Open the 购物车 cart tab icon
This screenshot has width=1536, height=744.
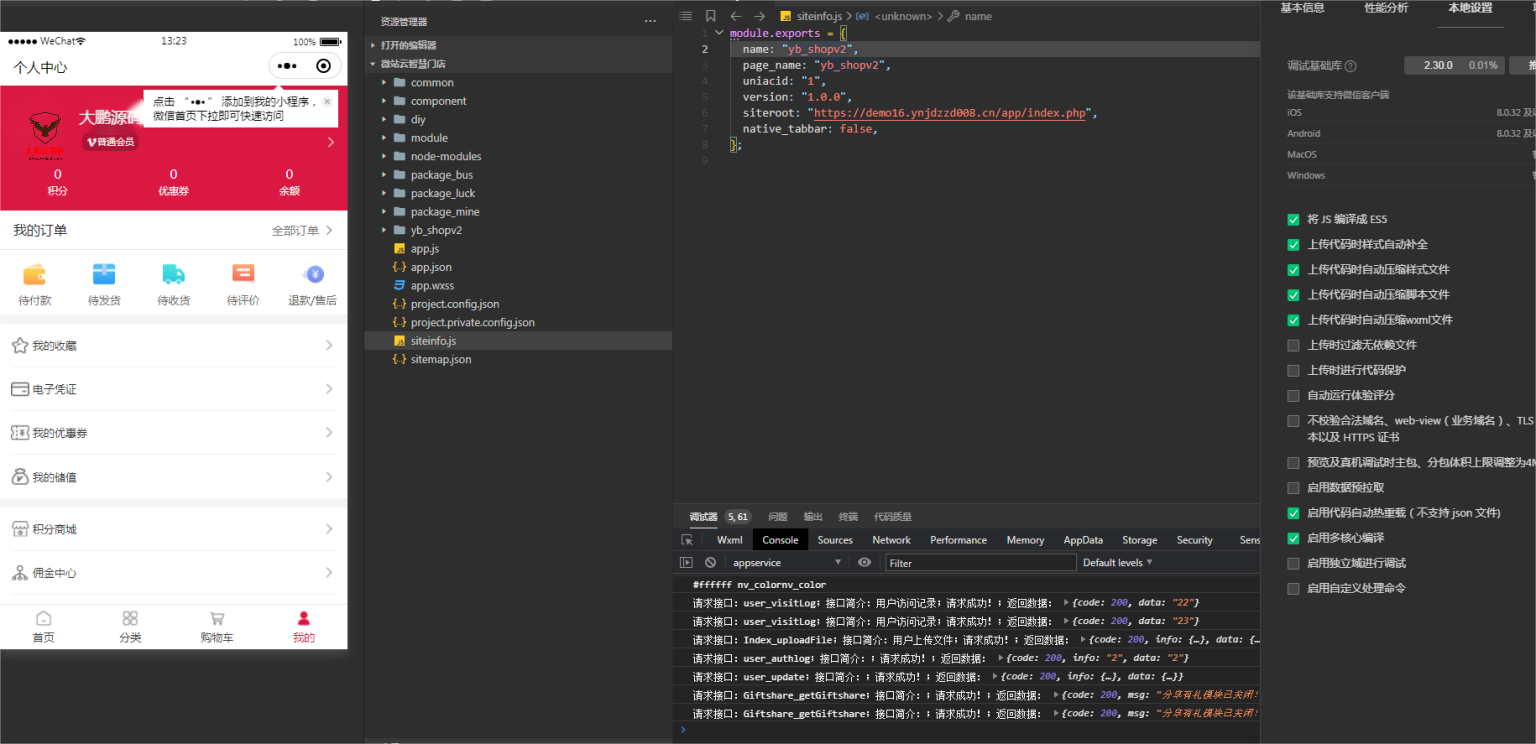click(x=217, y=619)
